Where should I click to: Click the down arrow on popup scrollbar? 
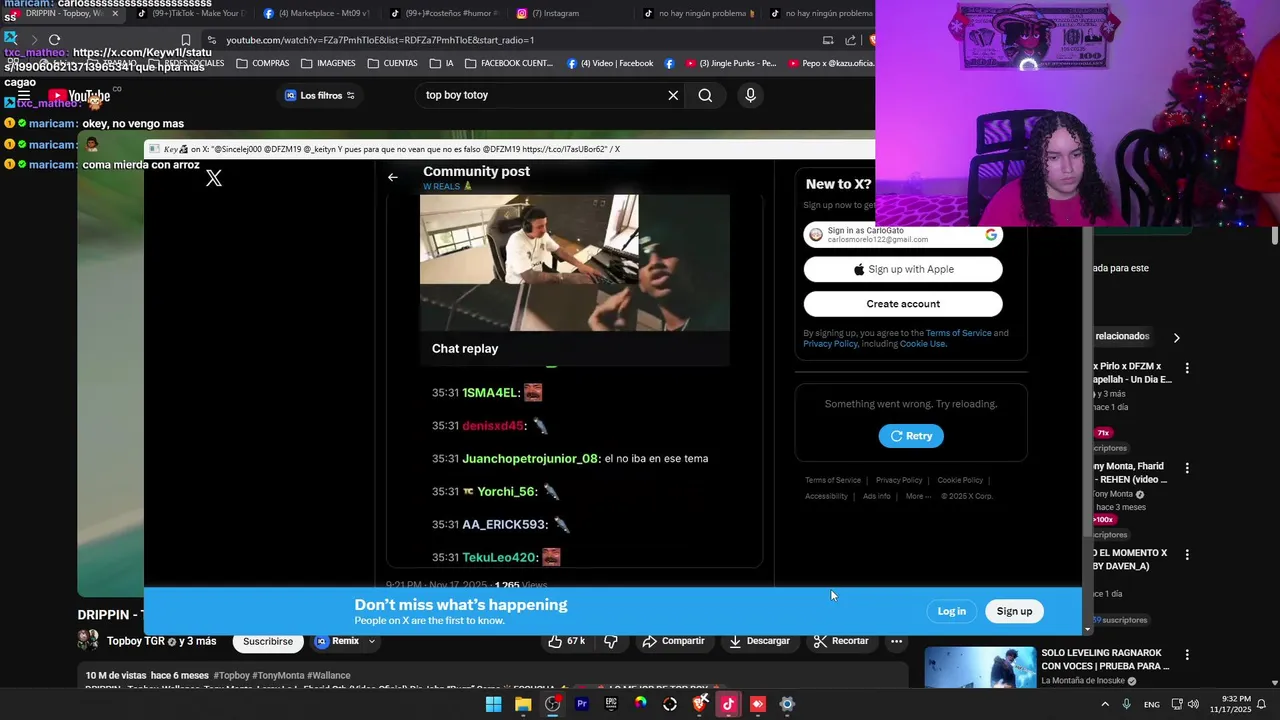pyautogui.click(x=1088, y=630)
